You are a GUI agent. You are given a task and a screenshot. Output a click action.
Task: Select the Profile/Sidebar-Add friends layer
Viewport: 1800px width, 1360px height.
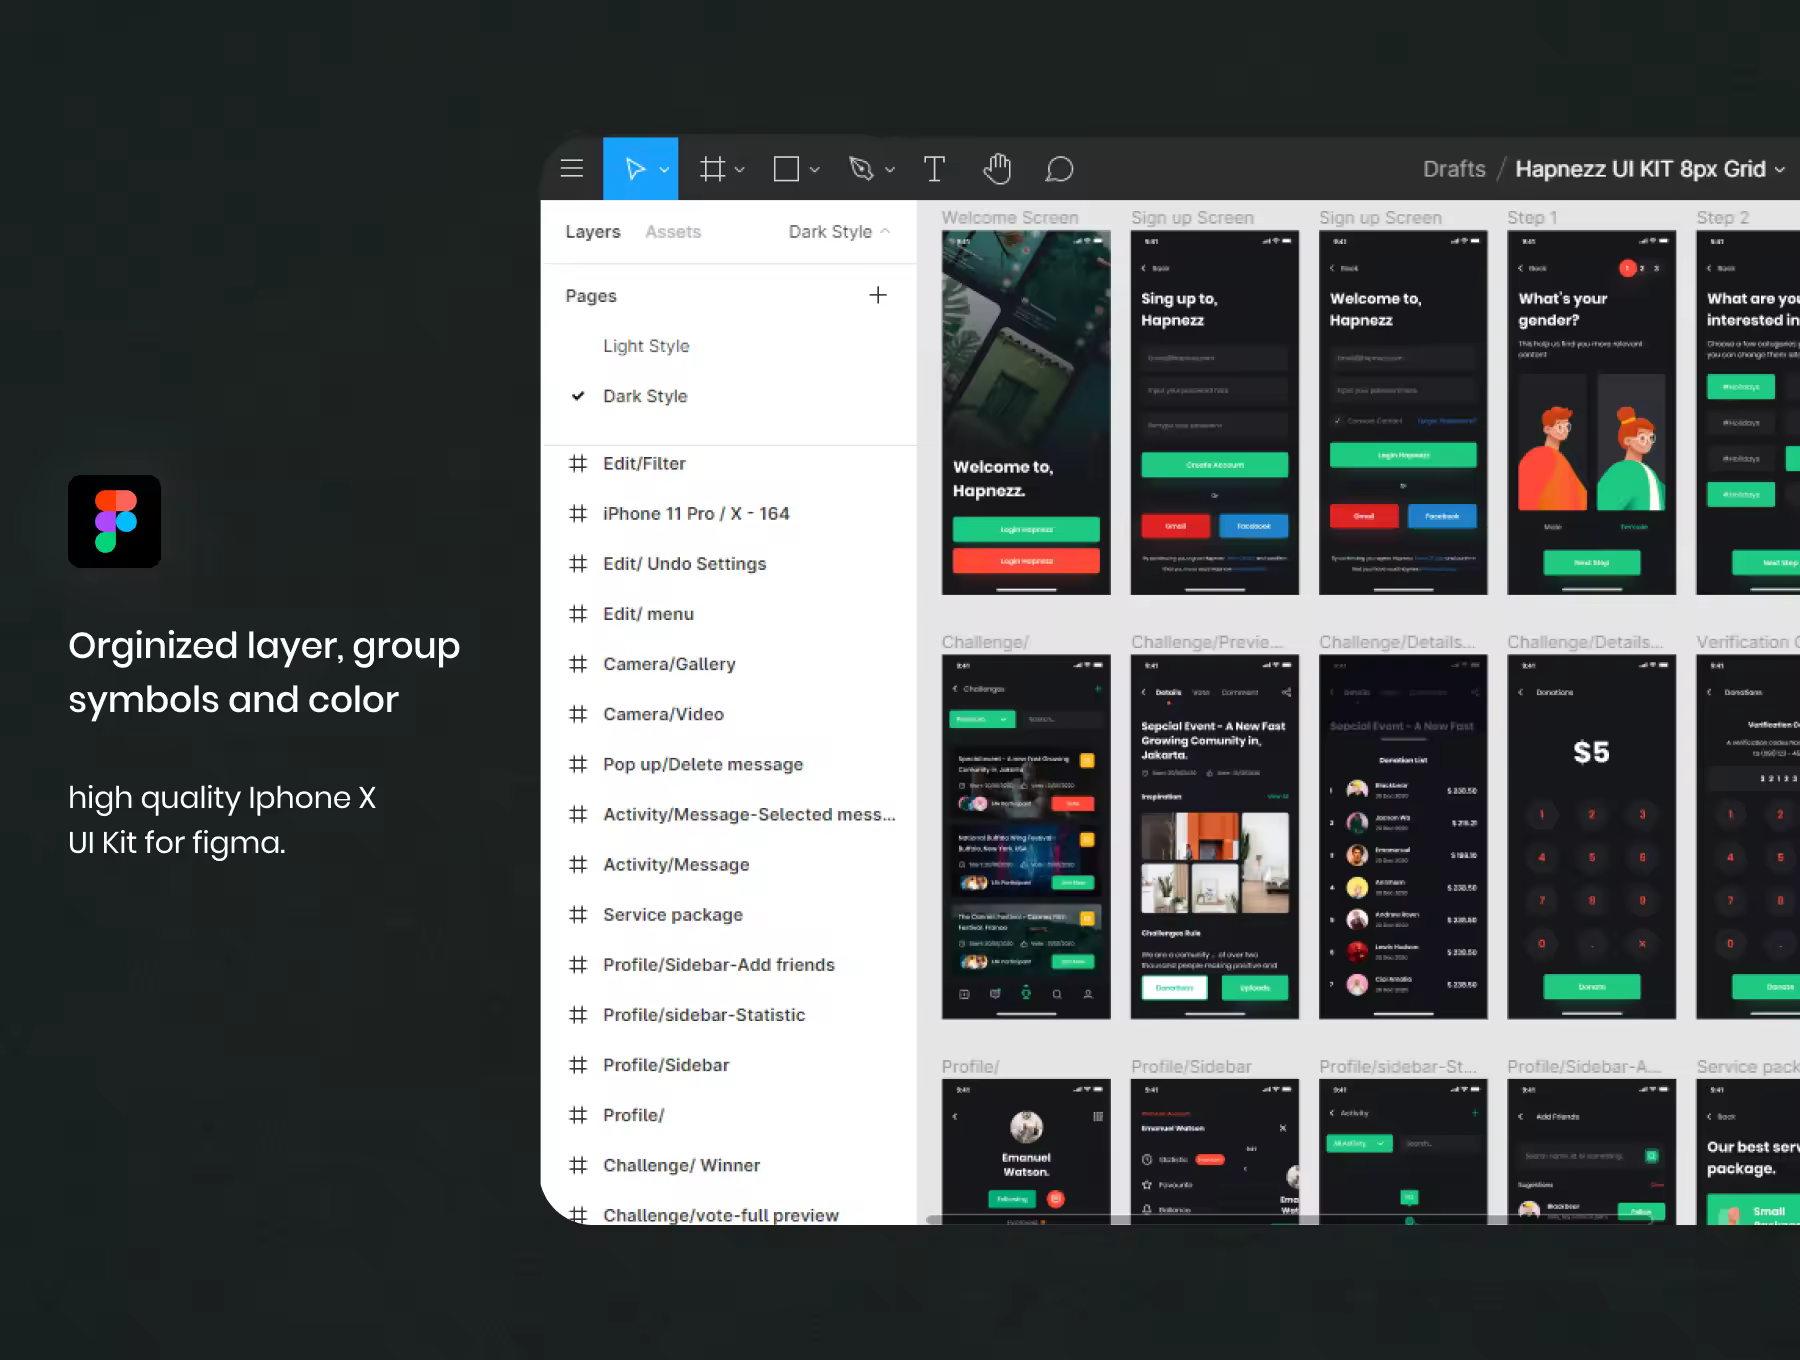729,965
